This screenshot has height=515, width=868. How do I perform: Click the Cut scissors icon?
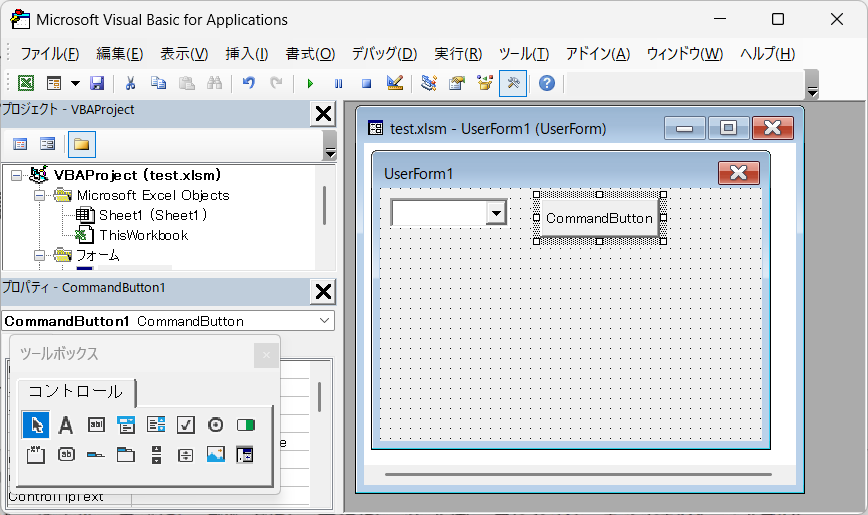(130, 83)
